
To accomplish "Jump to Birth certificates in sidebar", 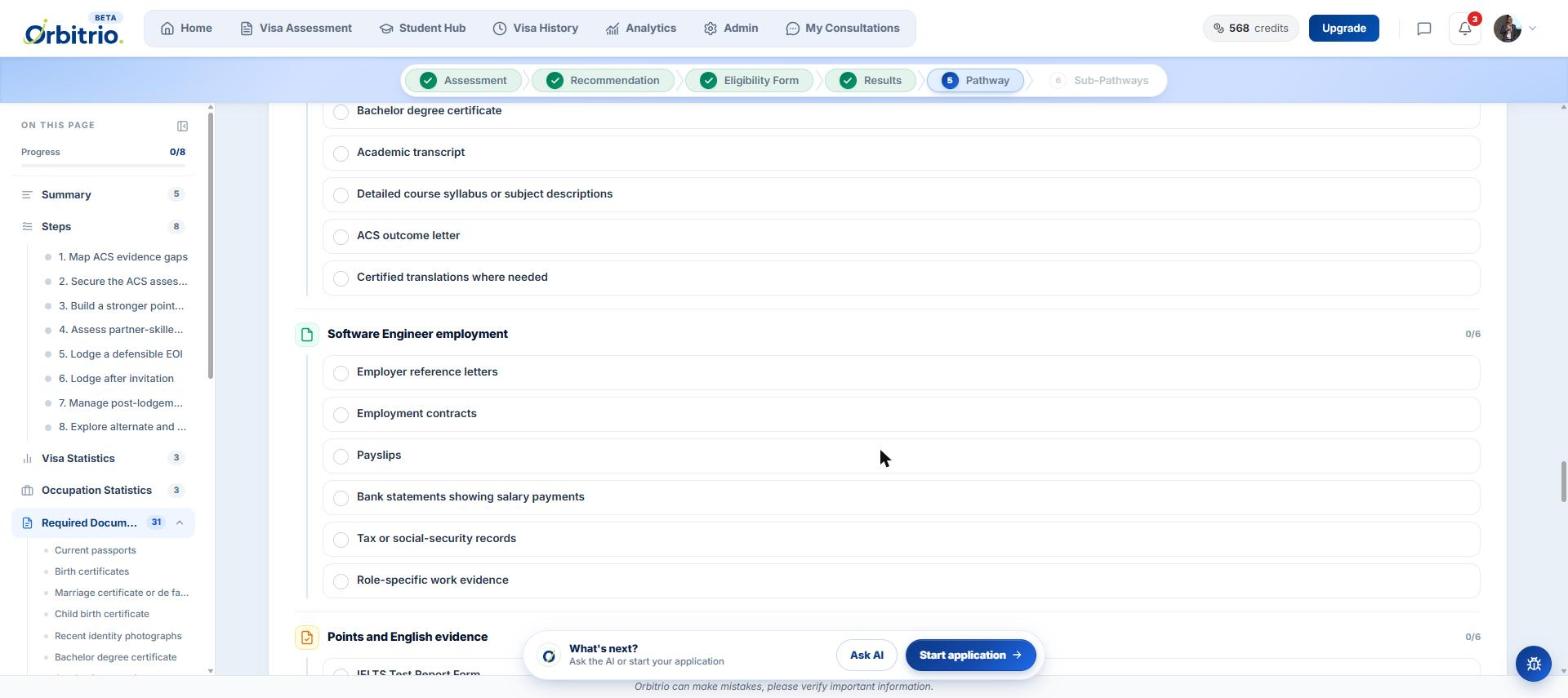I will [x=91, y=572].
